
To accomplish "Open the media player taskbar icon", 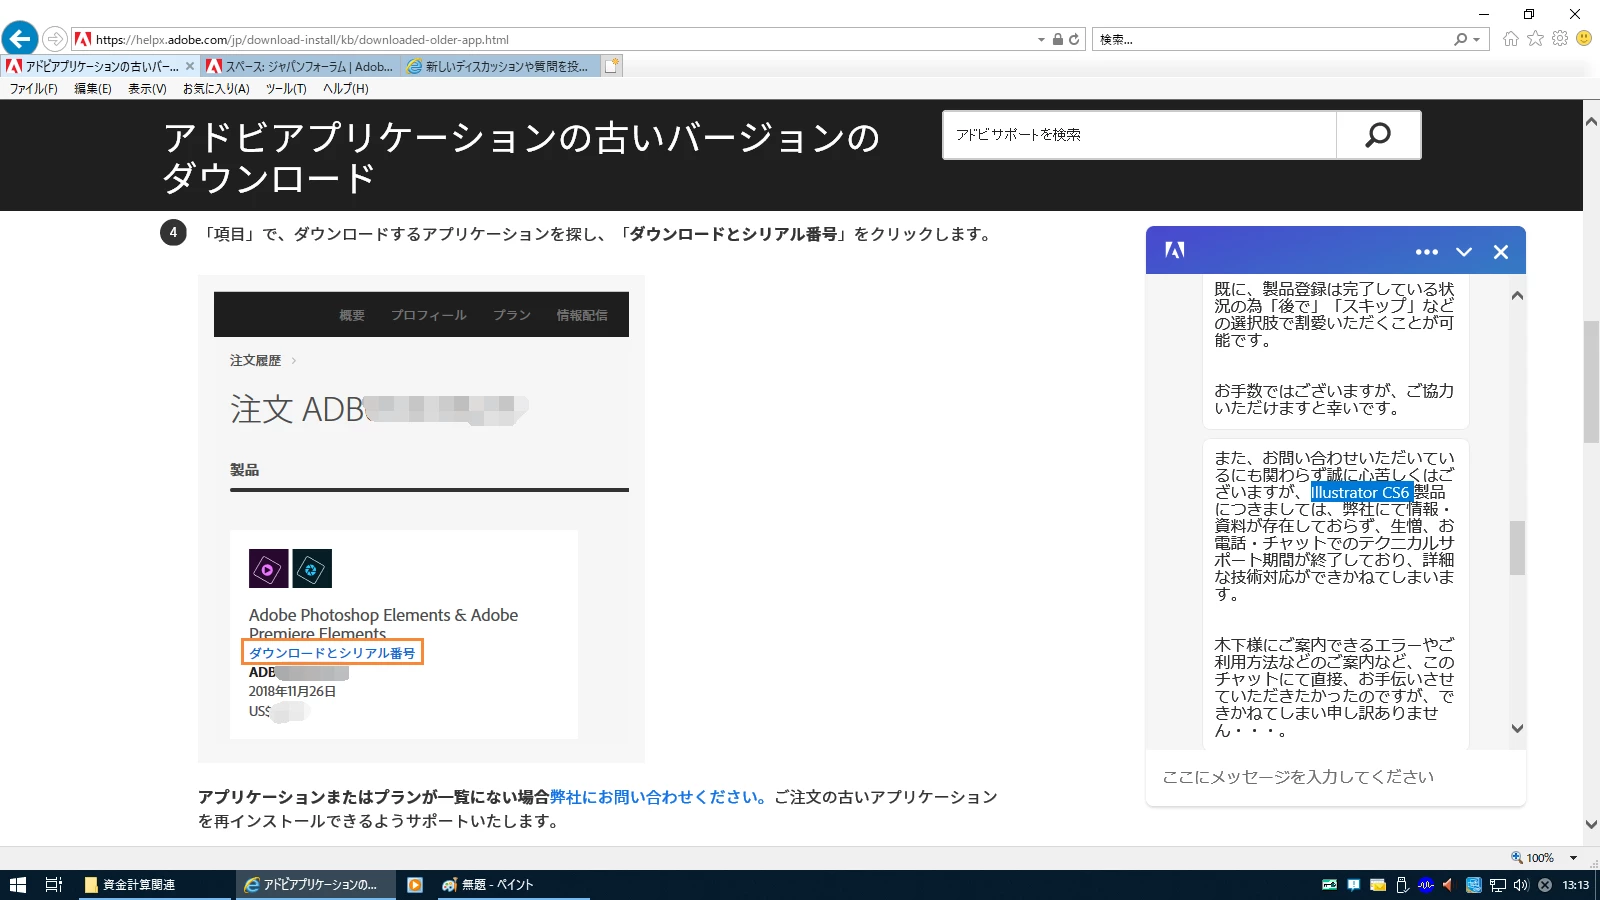I will 415,885.
